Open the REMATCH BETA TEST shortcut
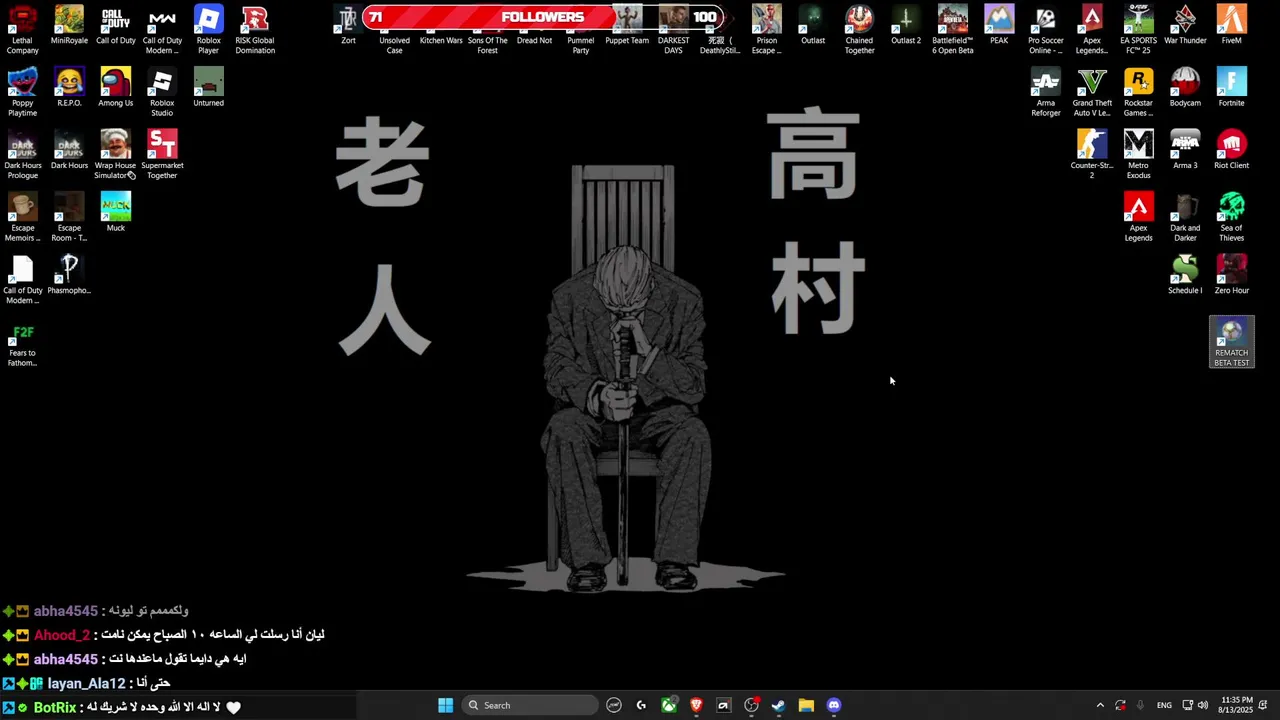Image resolution: width=1280 pixels, height=720 pixels. 1231,342
